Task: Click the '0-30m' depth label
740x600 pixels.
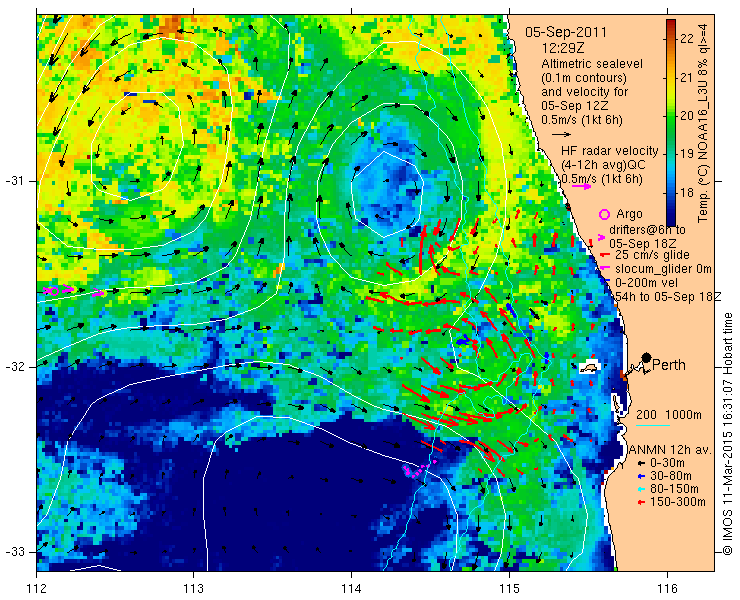Action: [x=667, y=463]
